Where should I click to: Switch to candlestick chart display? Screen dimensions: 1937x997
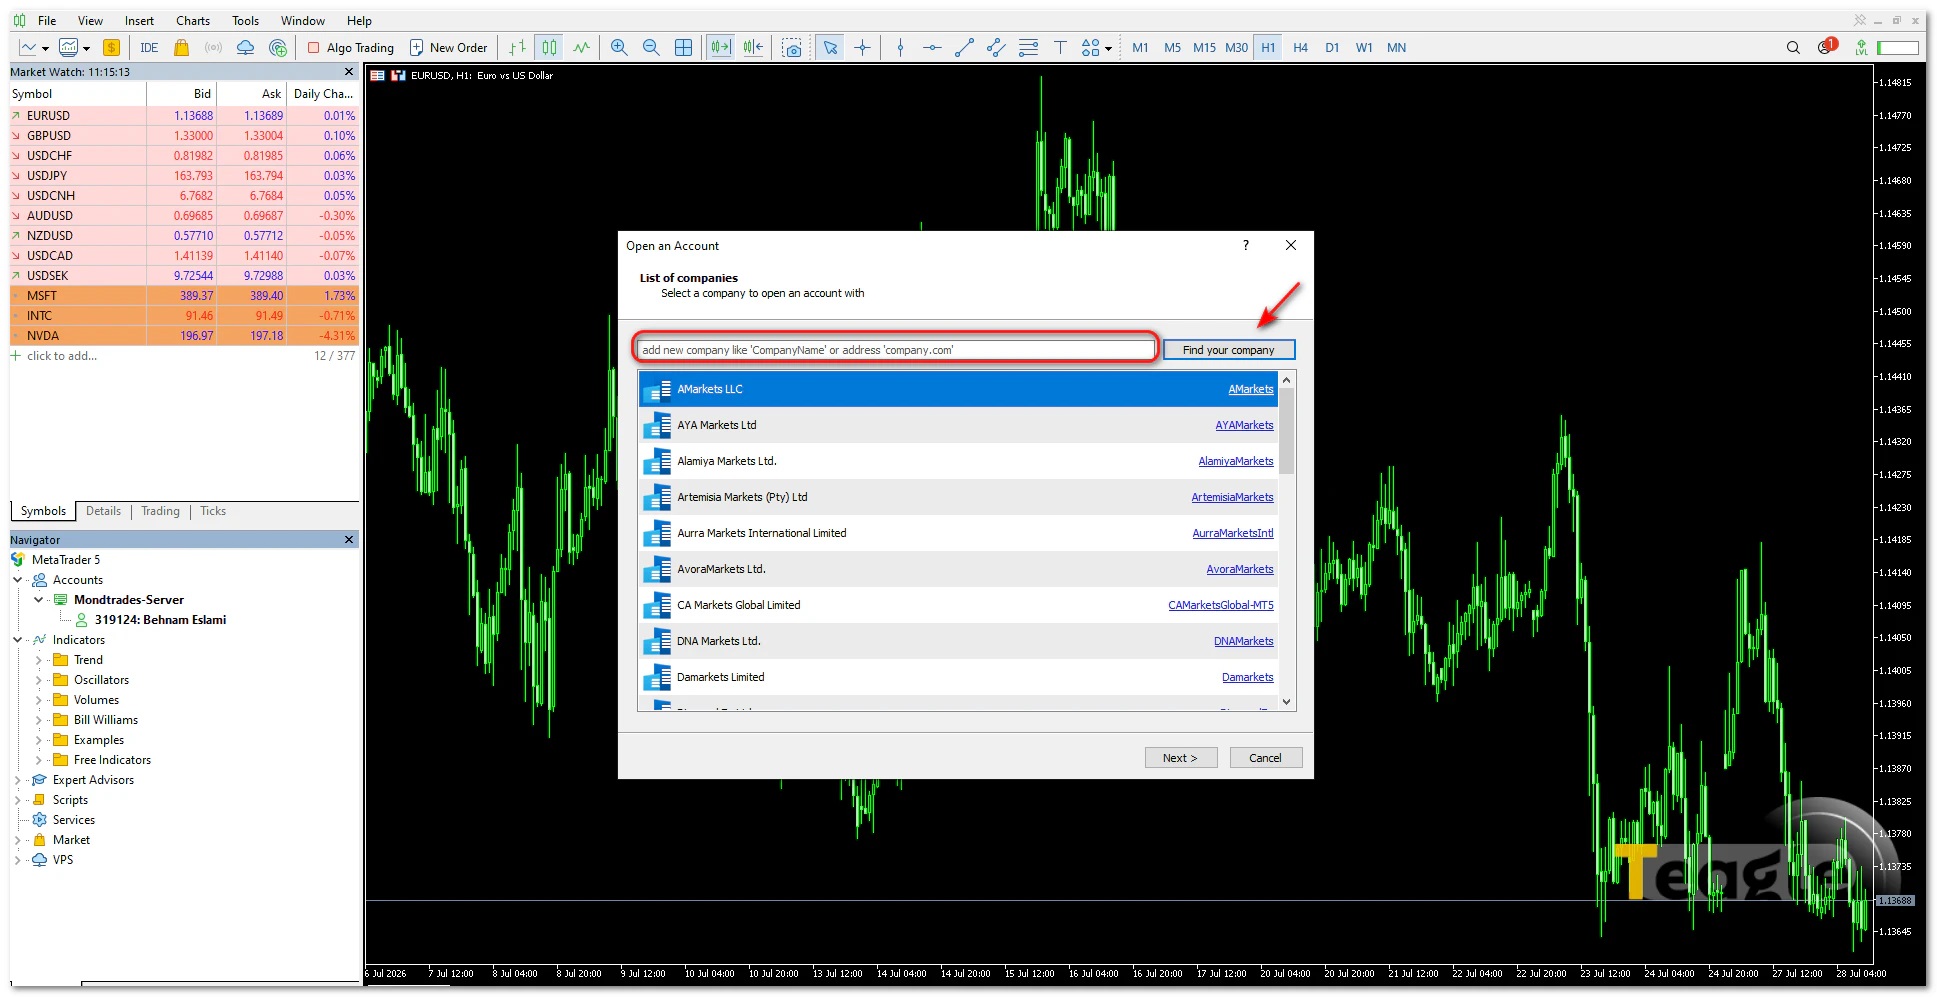(x=549, y=47)
